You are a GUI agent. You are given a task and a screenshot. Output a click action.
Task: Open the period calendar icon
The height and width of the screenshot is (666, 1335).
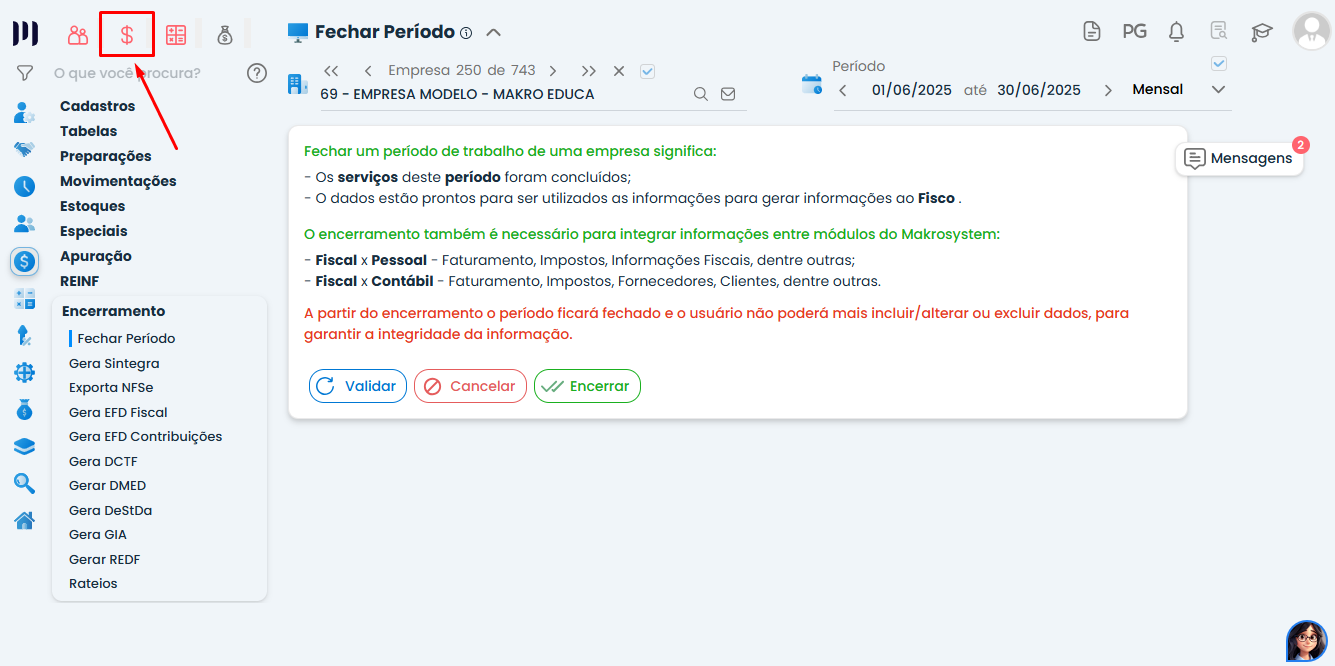pyautogui.click(x=812, y=84)
